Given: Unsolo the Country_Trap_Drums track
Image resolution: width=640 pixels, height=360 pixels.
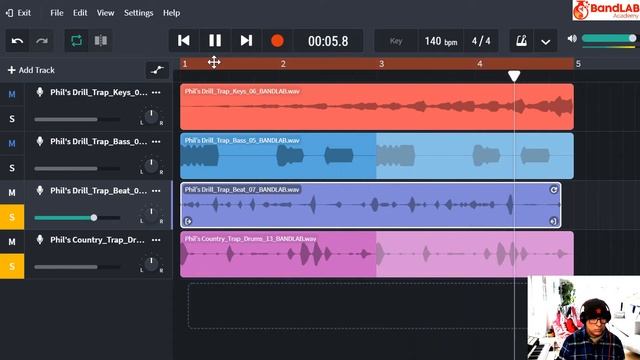Looking at the screenshot, I should [12, 267].
